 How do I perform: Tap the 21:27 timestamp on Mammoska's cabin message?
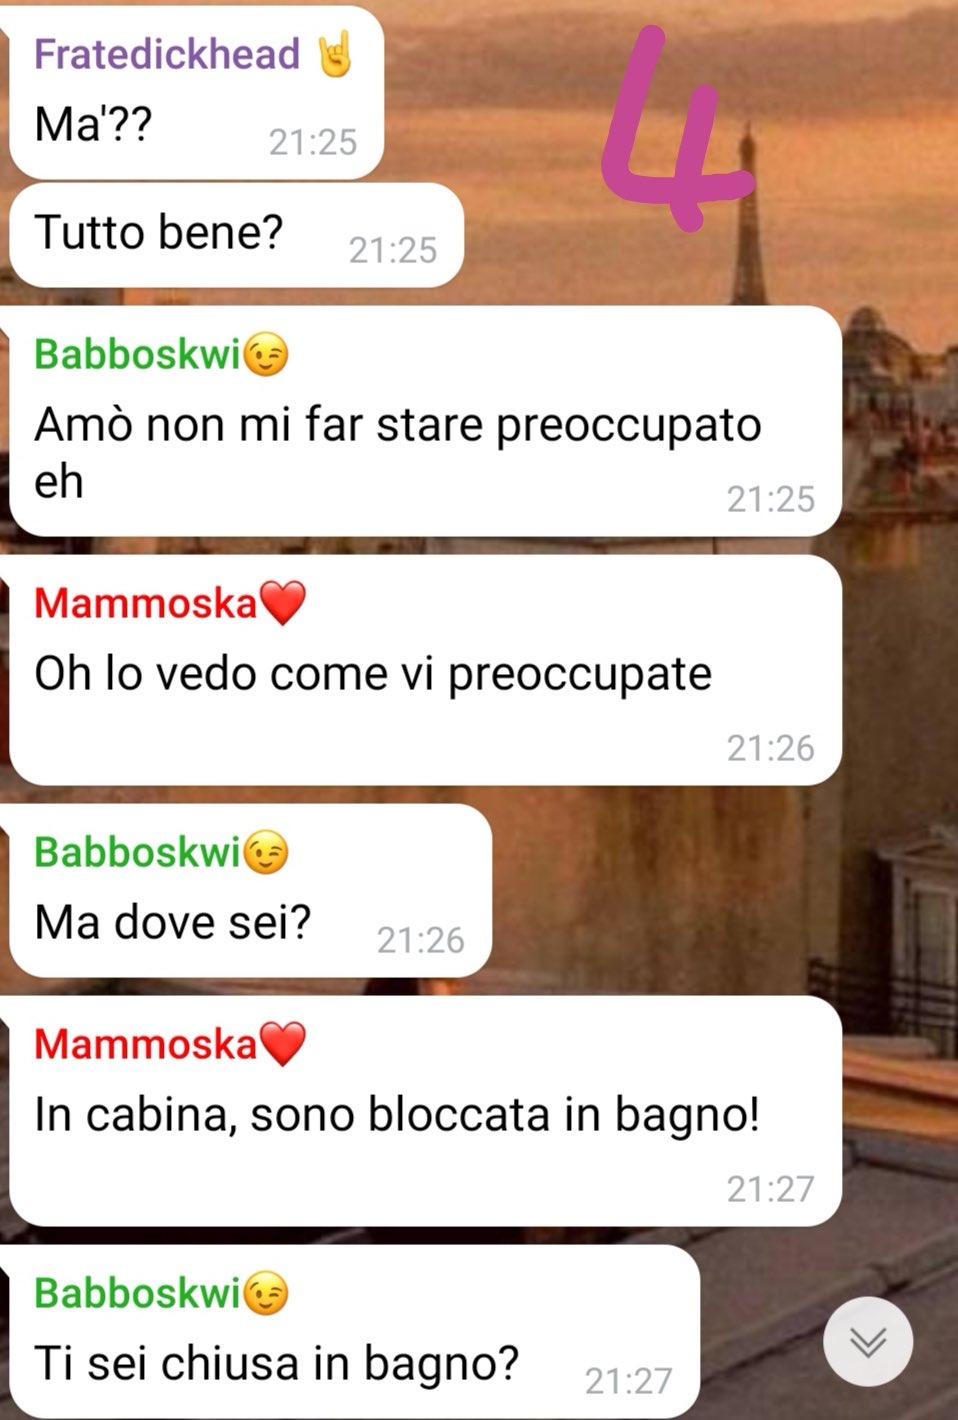pyautogui.click(x=770, y=1189)
